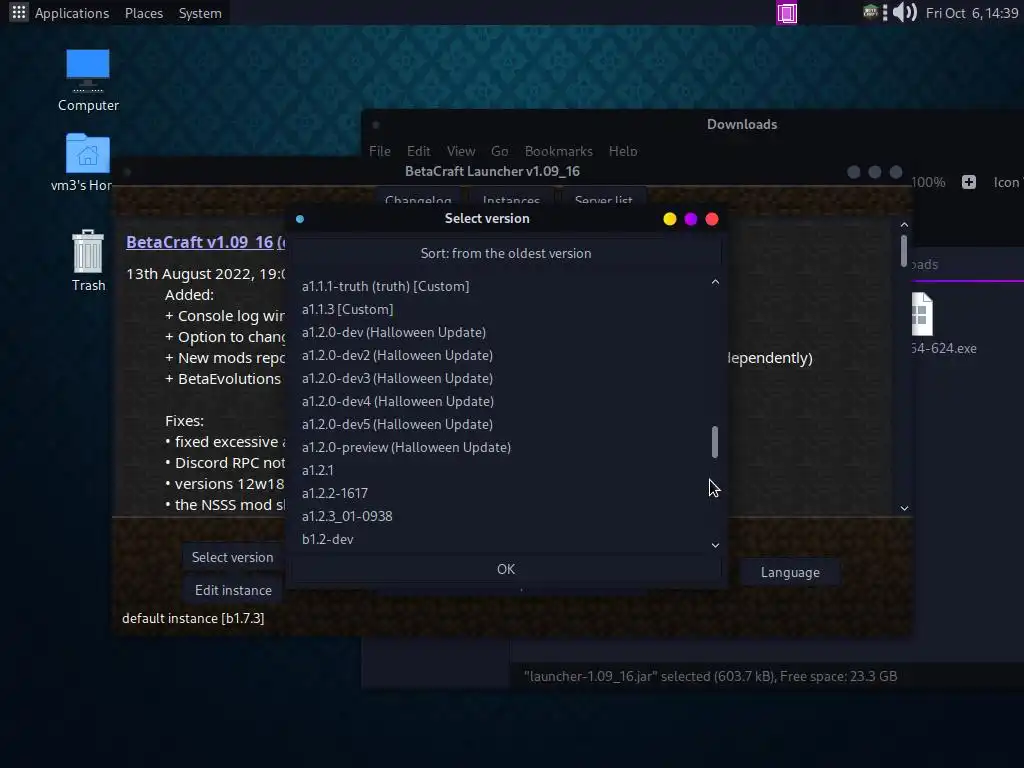This screenshot has width=1024, height=768.
Task: Switch to the Changelog tab in BetaCraft
Action: 418,198
